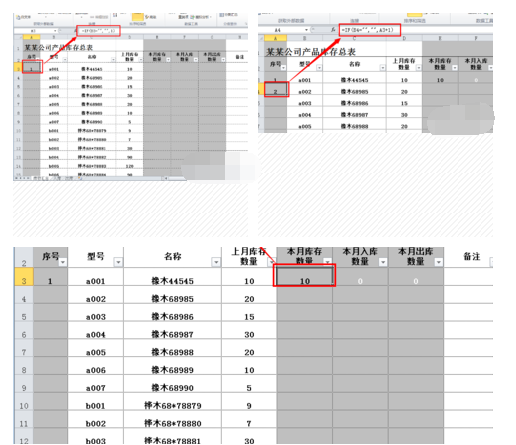The width and height of the screenshot is (516, 445).
Task: Select row 9 header in the bottom sheet
Action: tap(24, 384)
